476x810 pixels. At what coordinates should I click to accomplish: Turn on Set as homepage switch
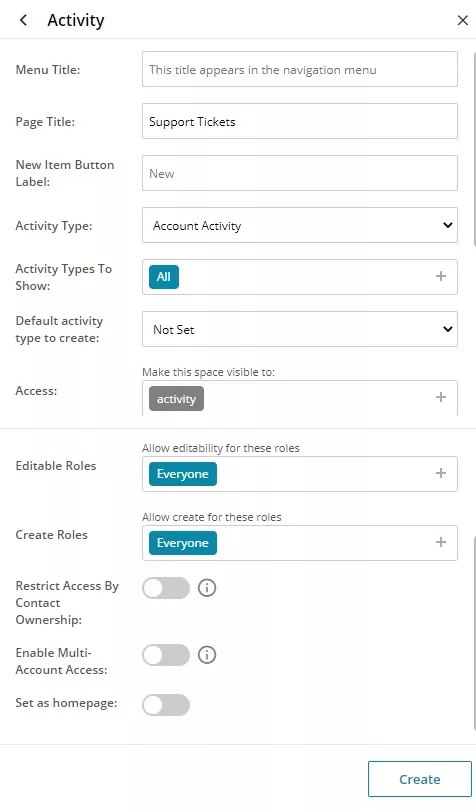pos(166,705)
